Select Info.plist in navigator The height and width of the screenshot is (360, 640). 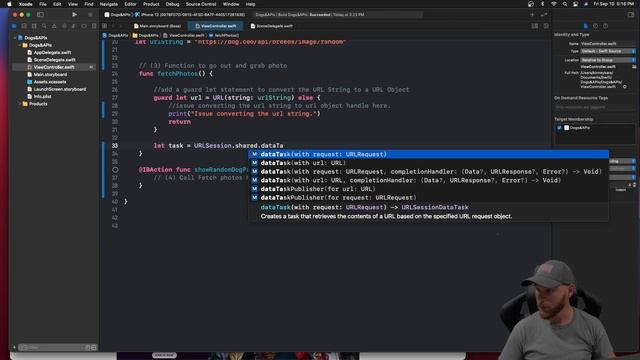pos(42,96)
